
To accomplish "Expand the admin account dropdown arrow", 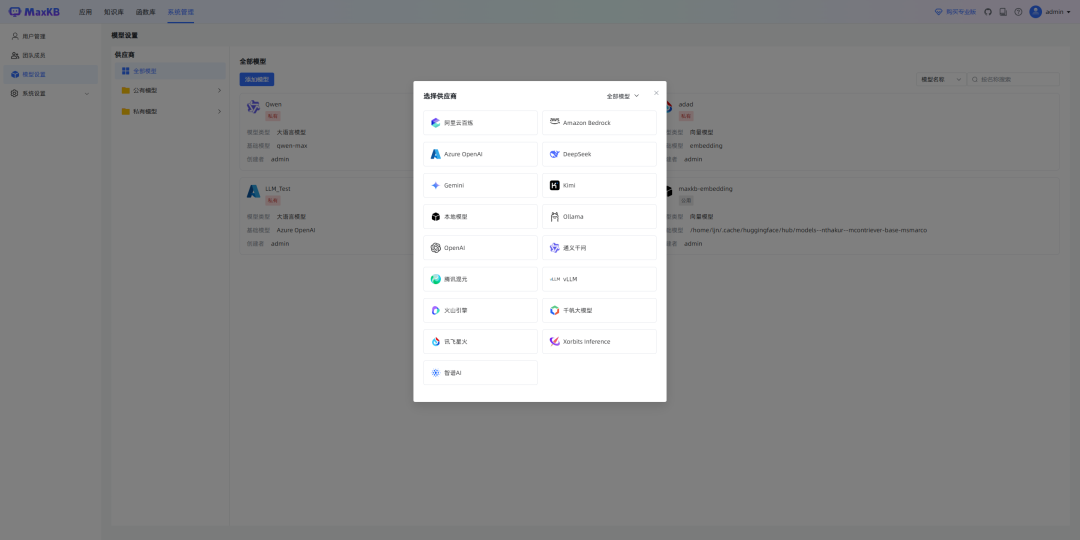I will pos(1068,12).
